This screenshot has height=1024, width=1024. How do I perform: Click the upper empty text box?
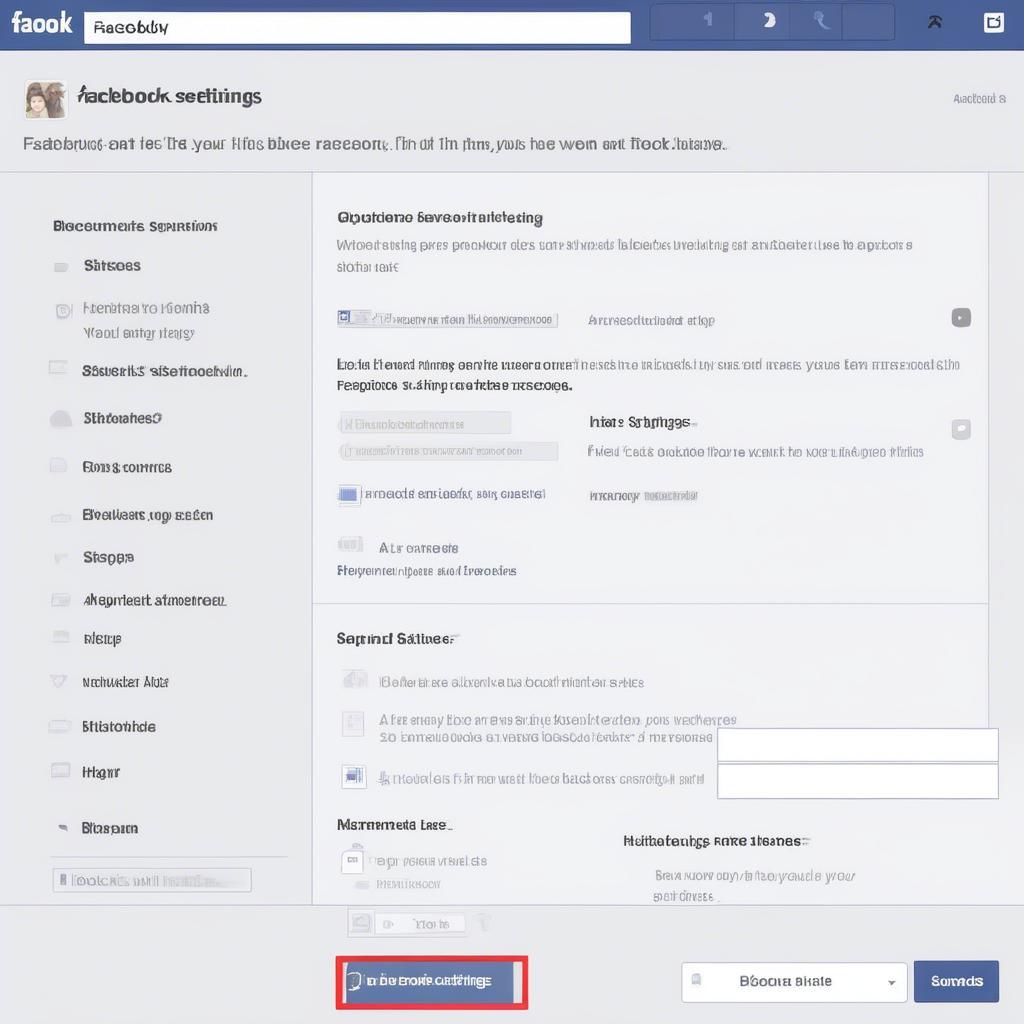pos(857,745)
